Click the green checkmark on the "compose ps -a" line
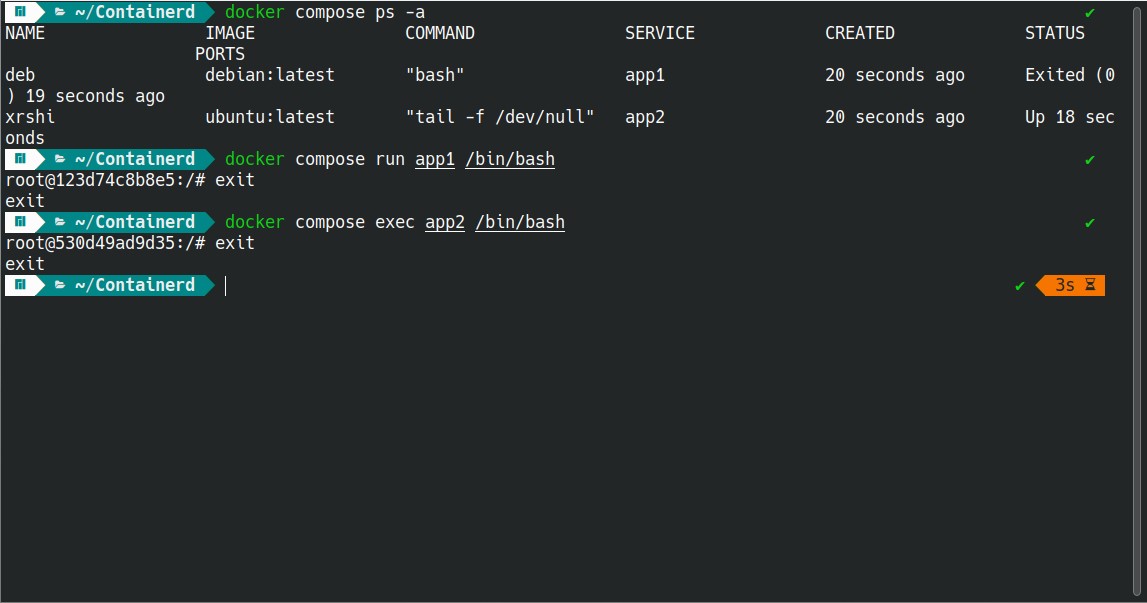This screenshot has width=1147, height=603. (1090, 13)
